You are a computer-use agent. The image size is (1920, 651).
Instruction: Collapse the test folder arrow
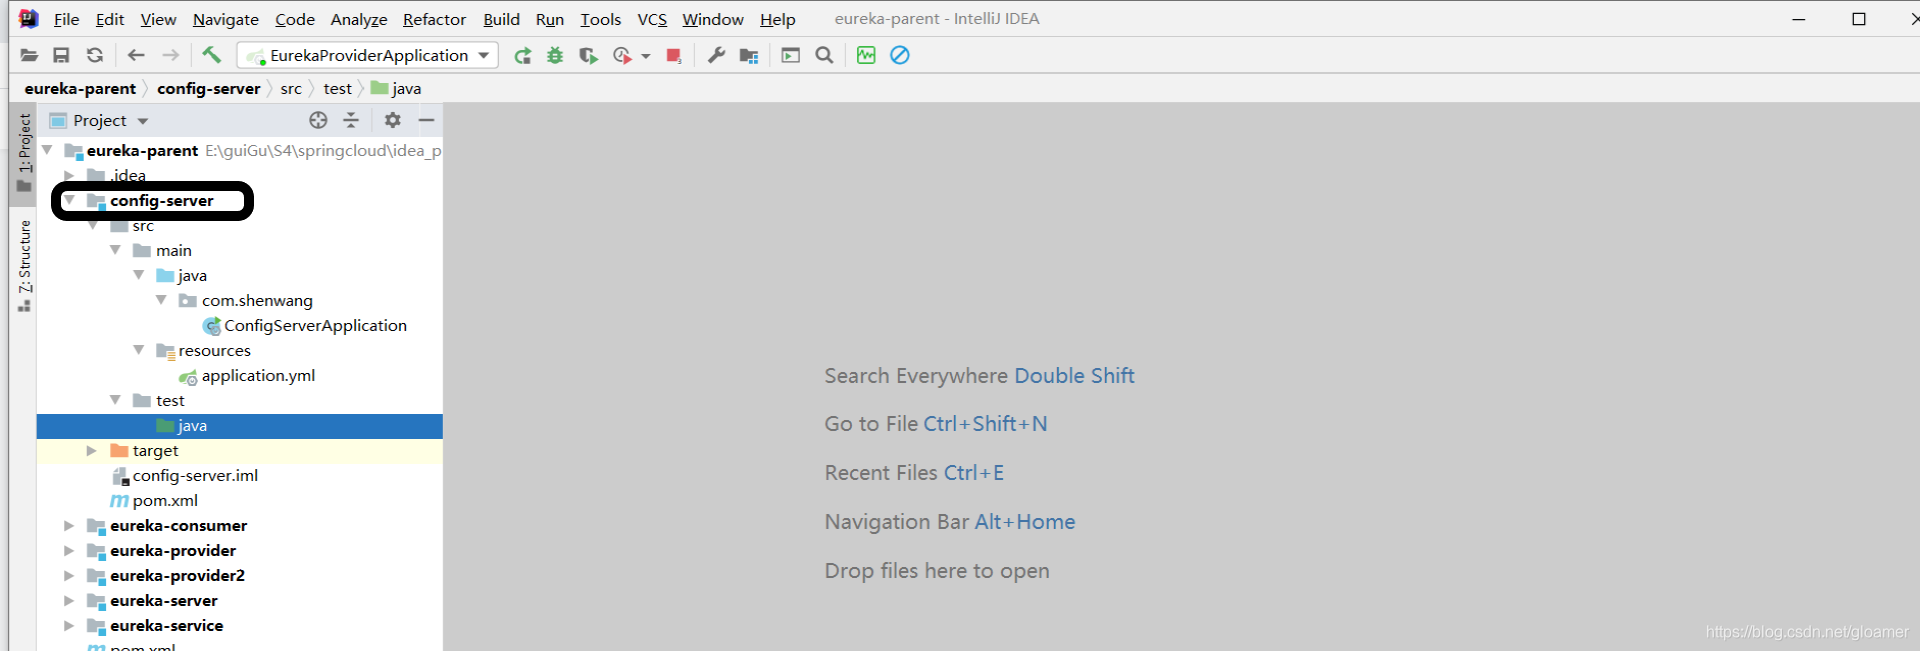(x=115, y=400)
